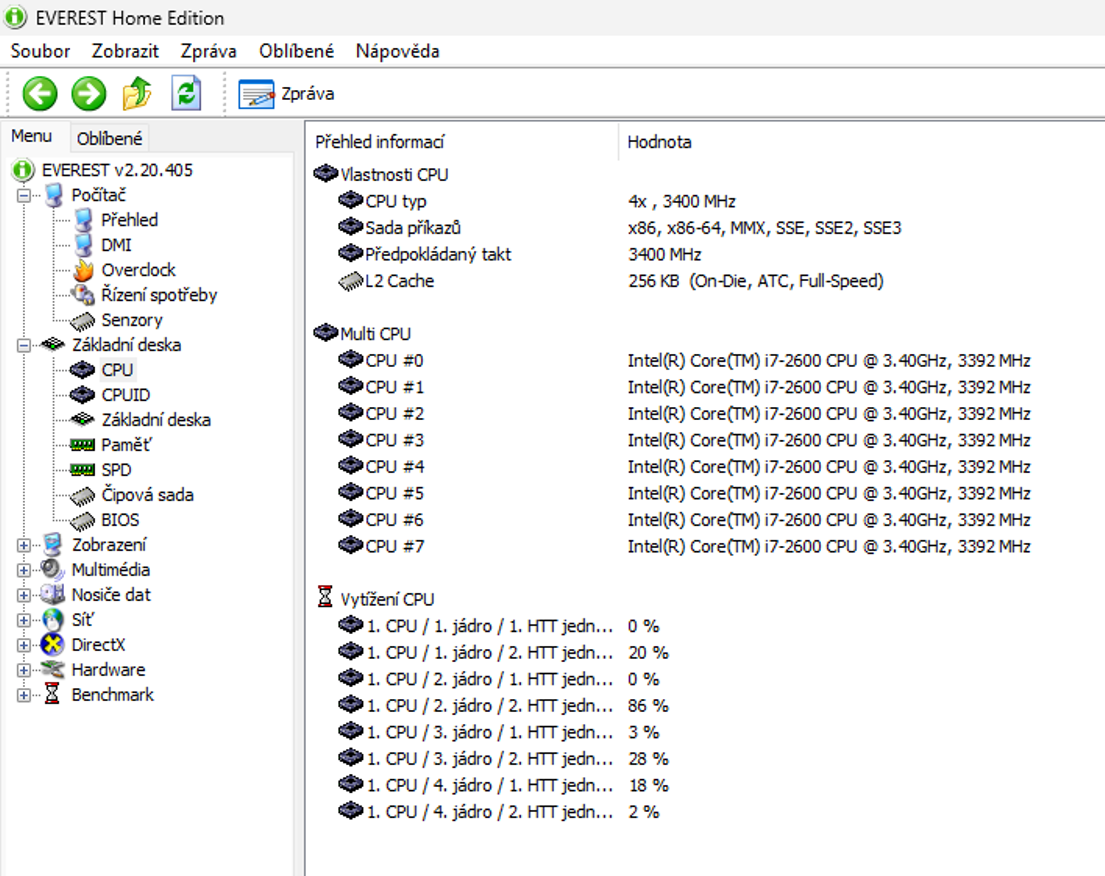Open the BIOS page

click(x=119, y=519)
